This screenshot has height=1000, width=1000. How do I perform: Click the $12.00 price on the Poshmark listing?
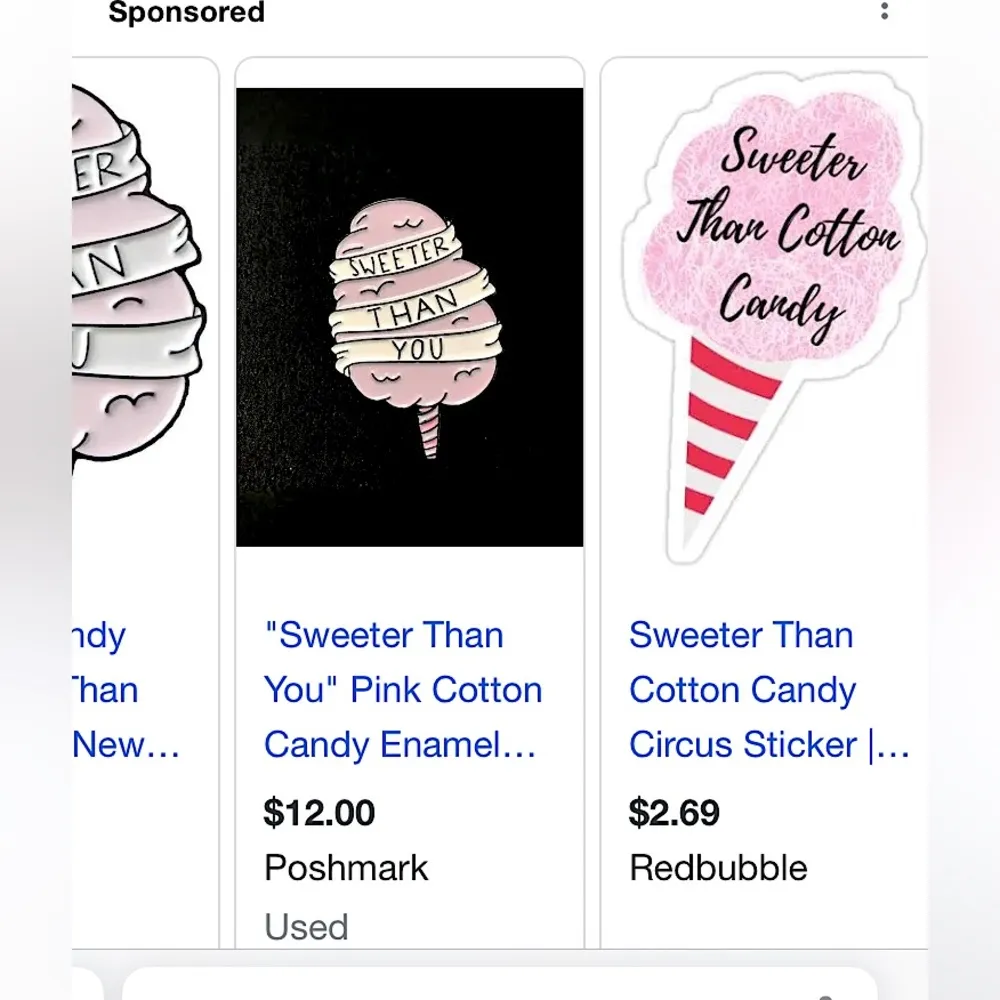319,813
